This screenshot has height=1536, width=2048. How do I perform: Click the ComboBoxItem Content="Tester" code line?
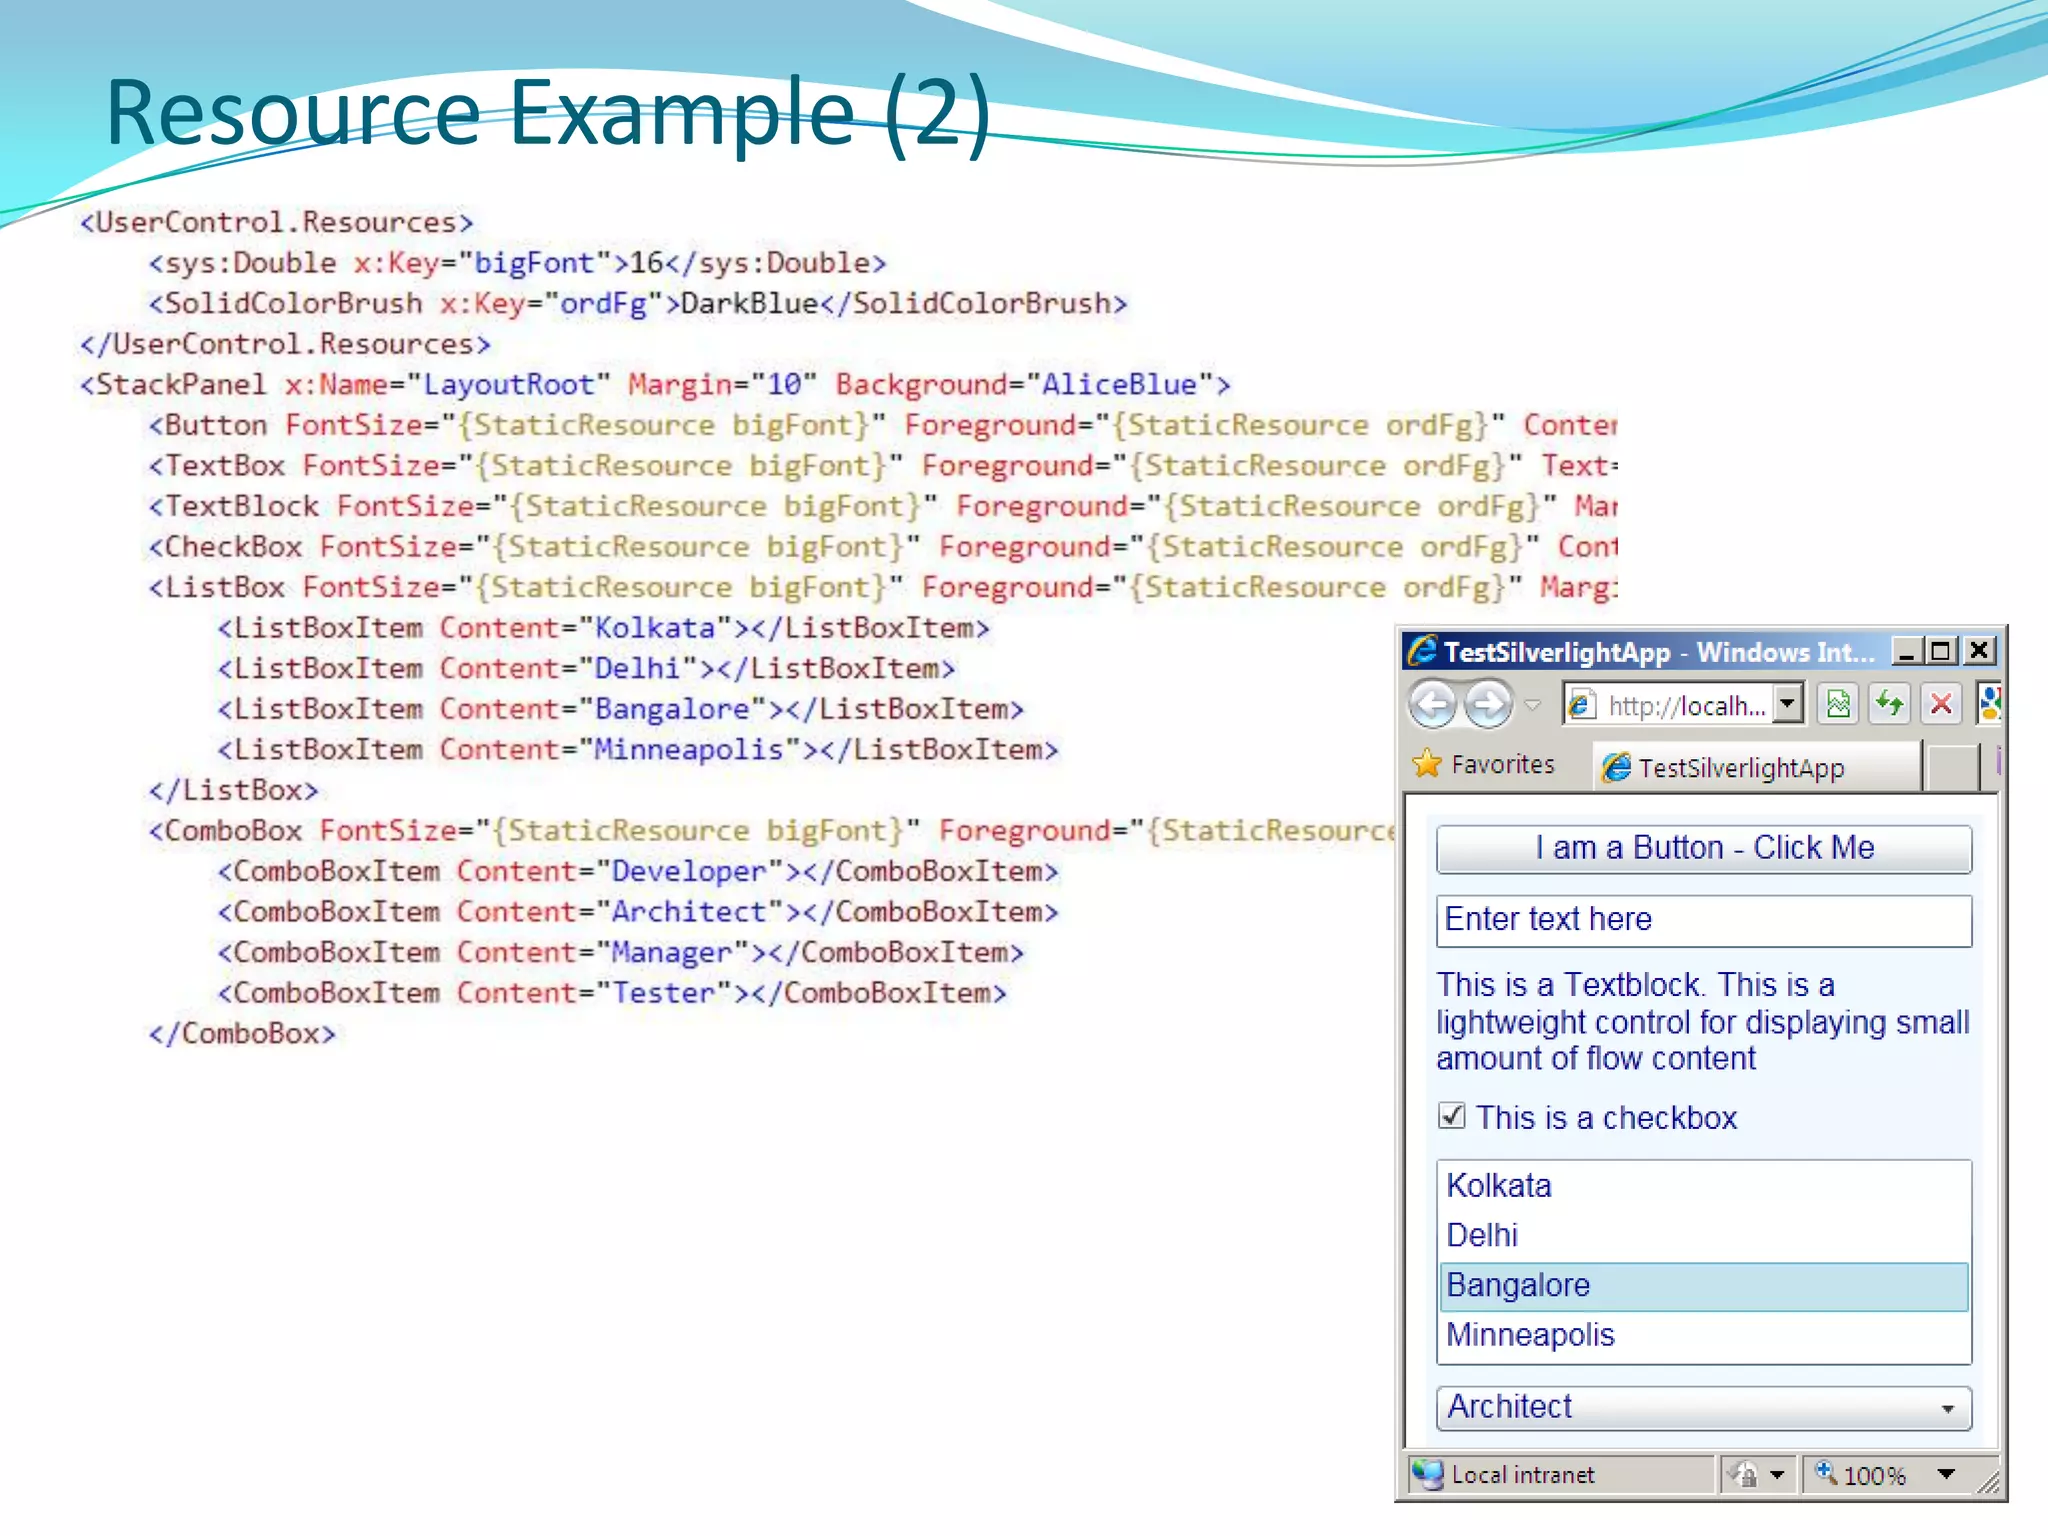click(612, 993)
